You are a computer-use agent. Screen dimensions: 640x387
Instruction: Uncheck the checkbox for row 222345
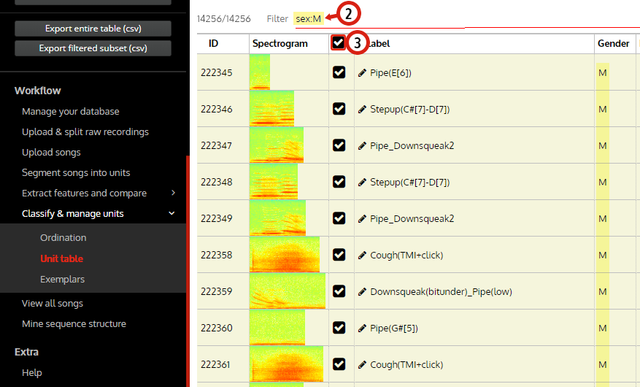339,72
